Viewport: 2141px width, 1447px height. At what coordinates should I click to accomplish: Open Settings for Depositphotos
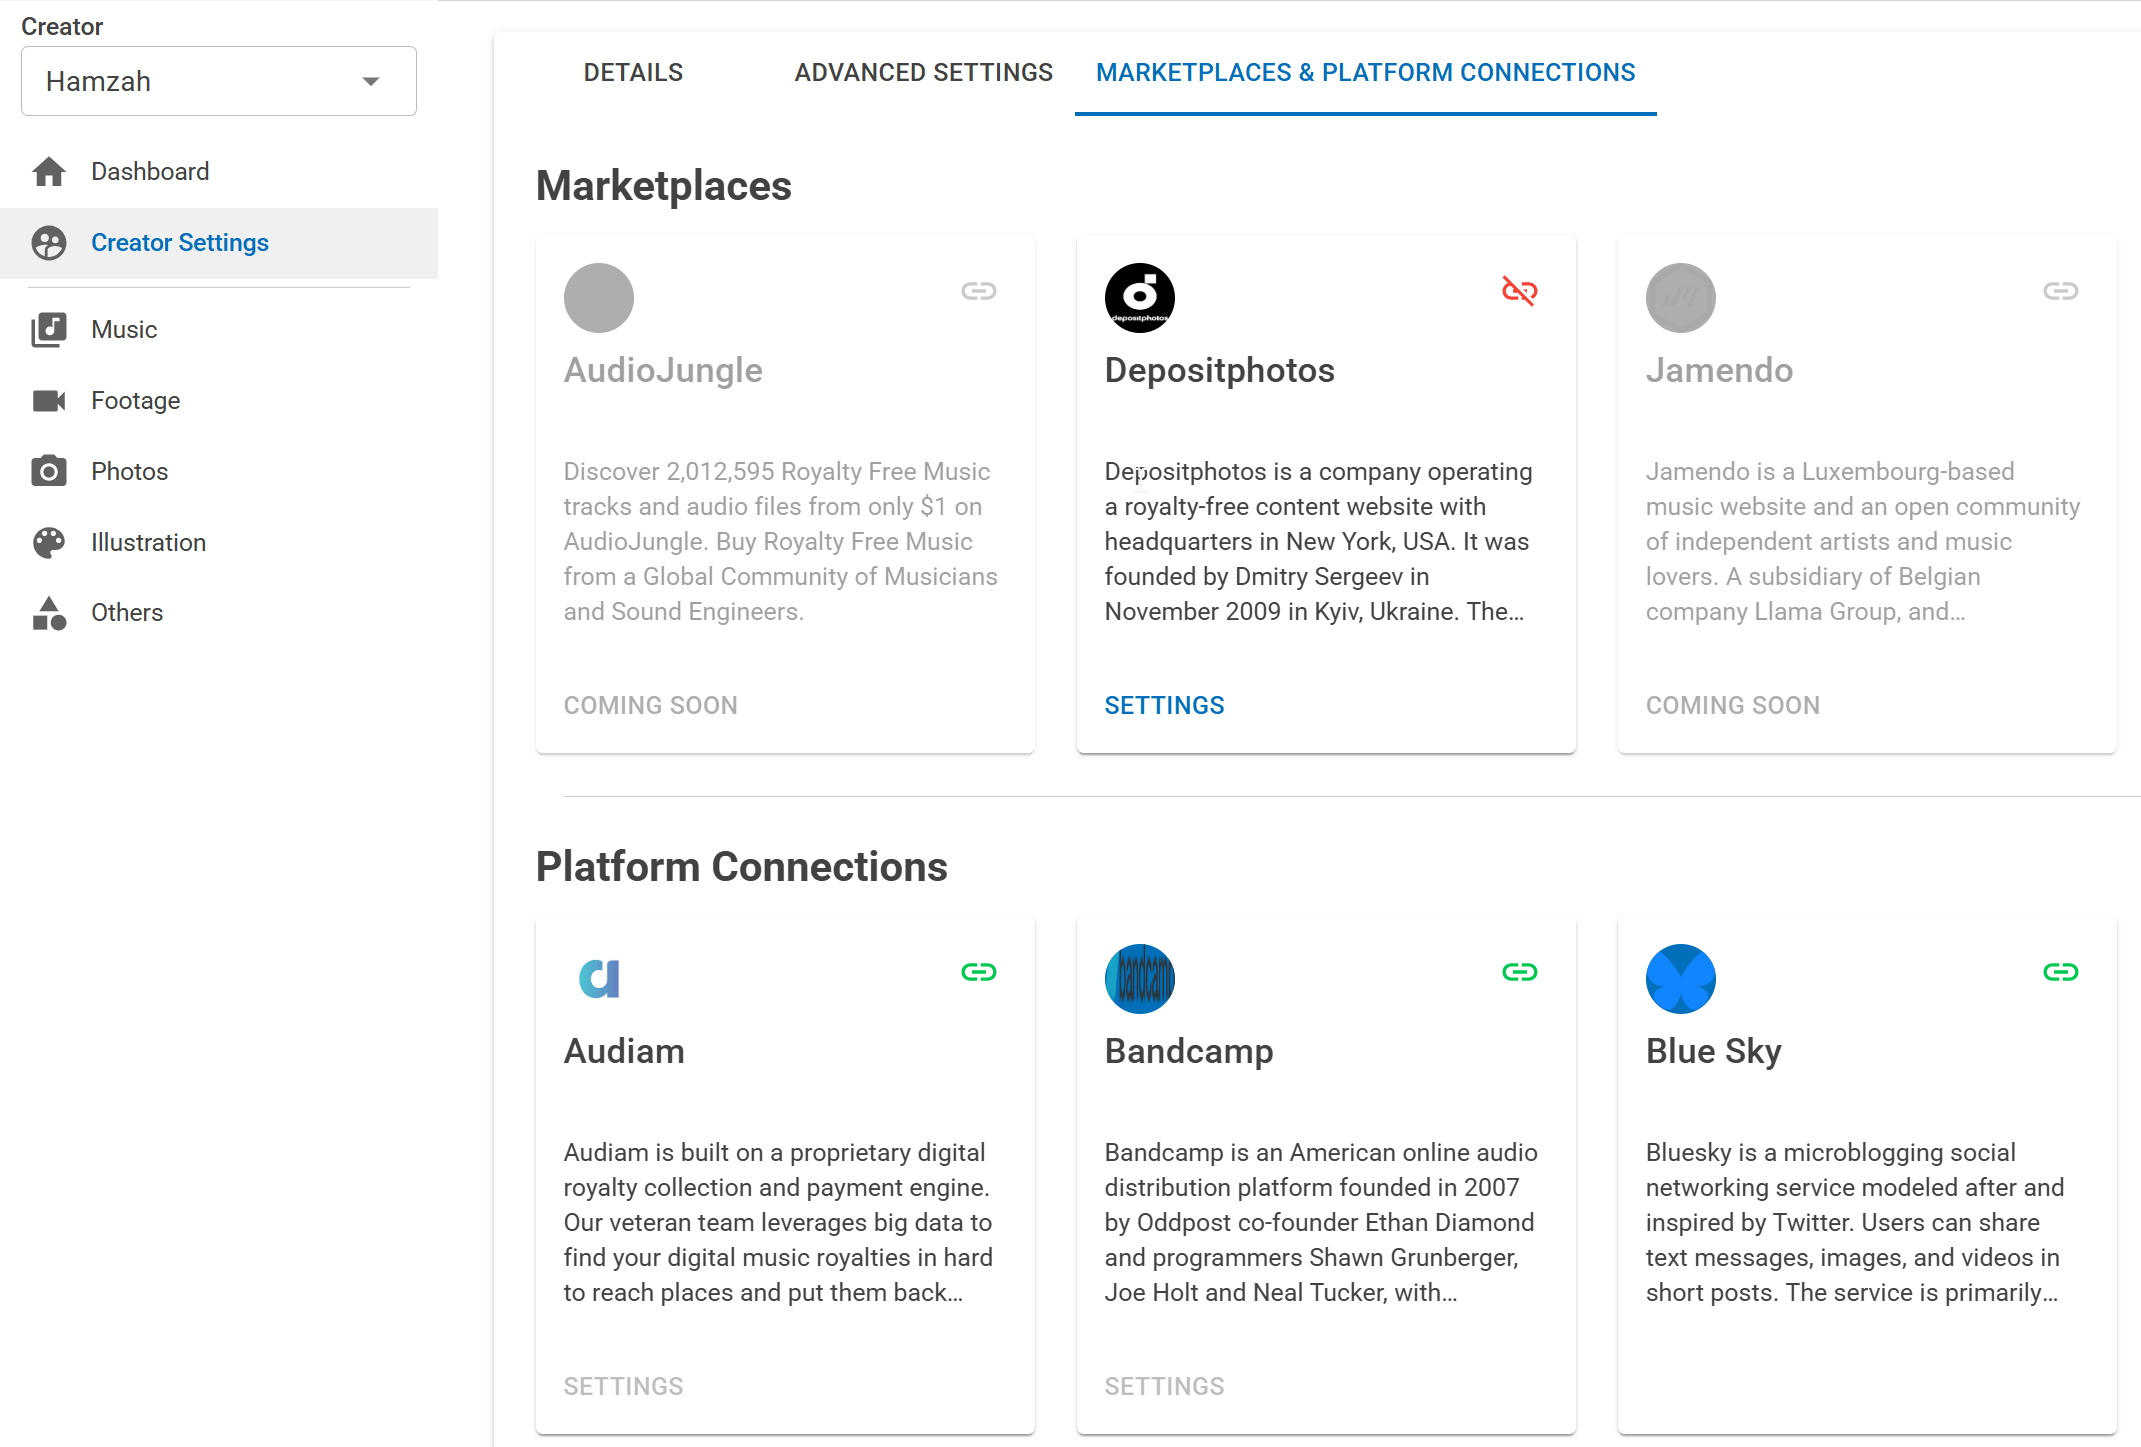coord(1164,705)
